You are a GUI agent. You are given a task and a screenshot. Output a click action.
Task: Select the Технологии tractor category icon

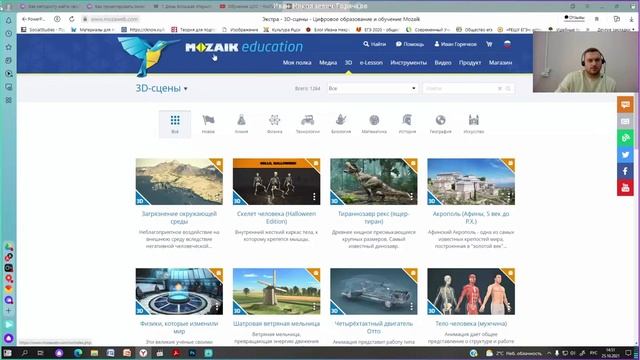point(307,124)
